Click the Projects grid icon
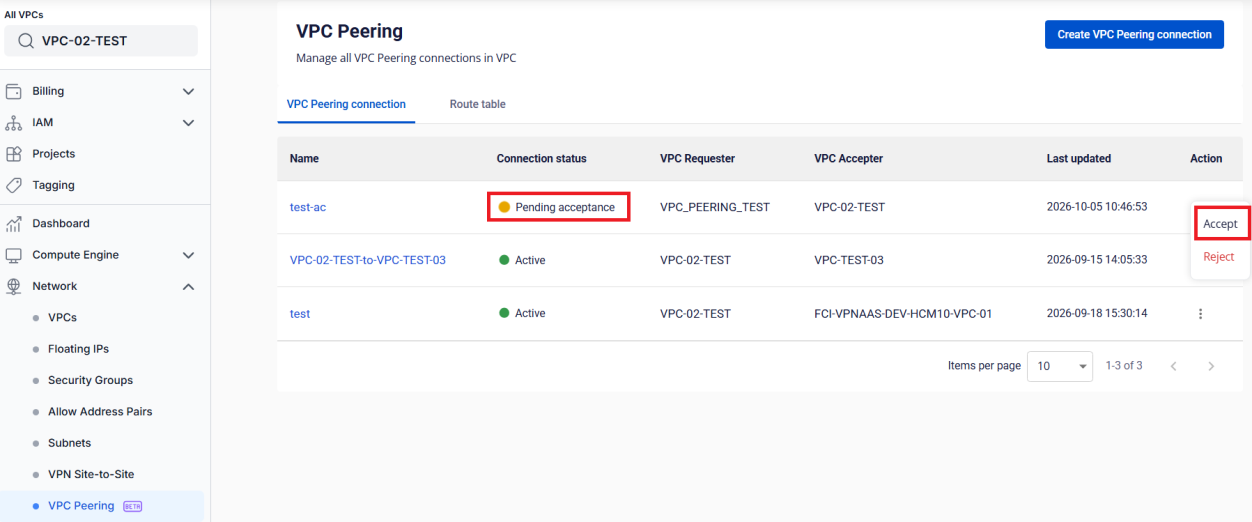The image size is (1252, 522). [14, 154]
